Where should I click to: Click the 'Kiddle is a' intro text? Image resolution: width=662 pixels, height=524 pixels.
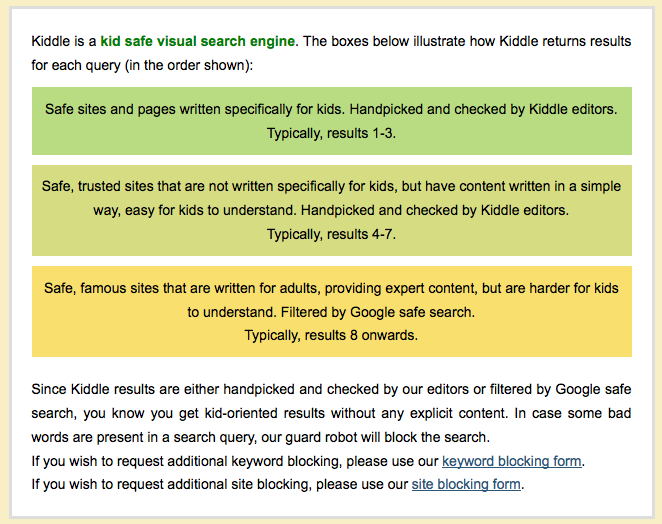coord(64,41)
